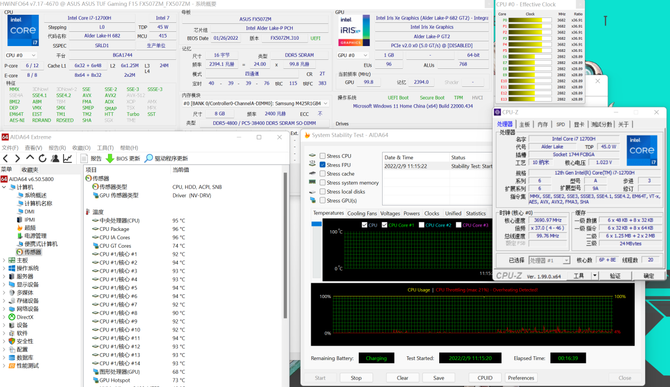Open the graph chart toolbar icon
670x387 pixels.
(x=68, y=158)
